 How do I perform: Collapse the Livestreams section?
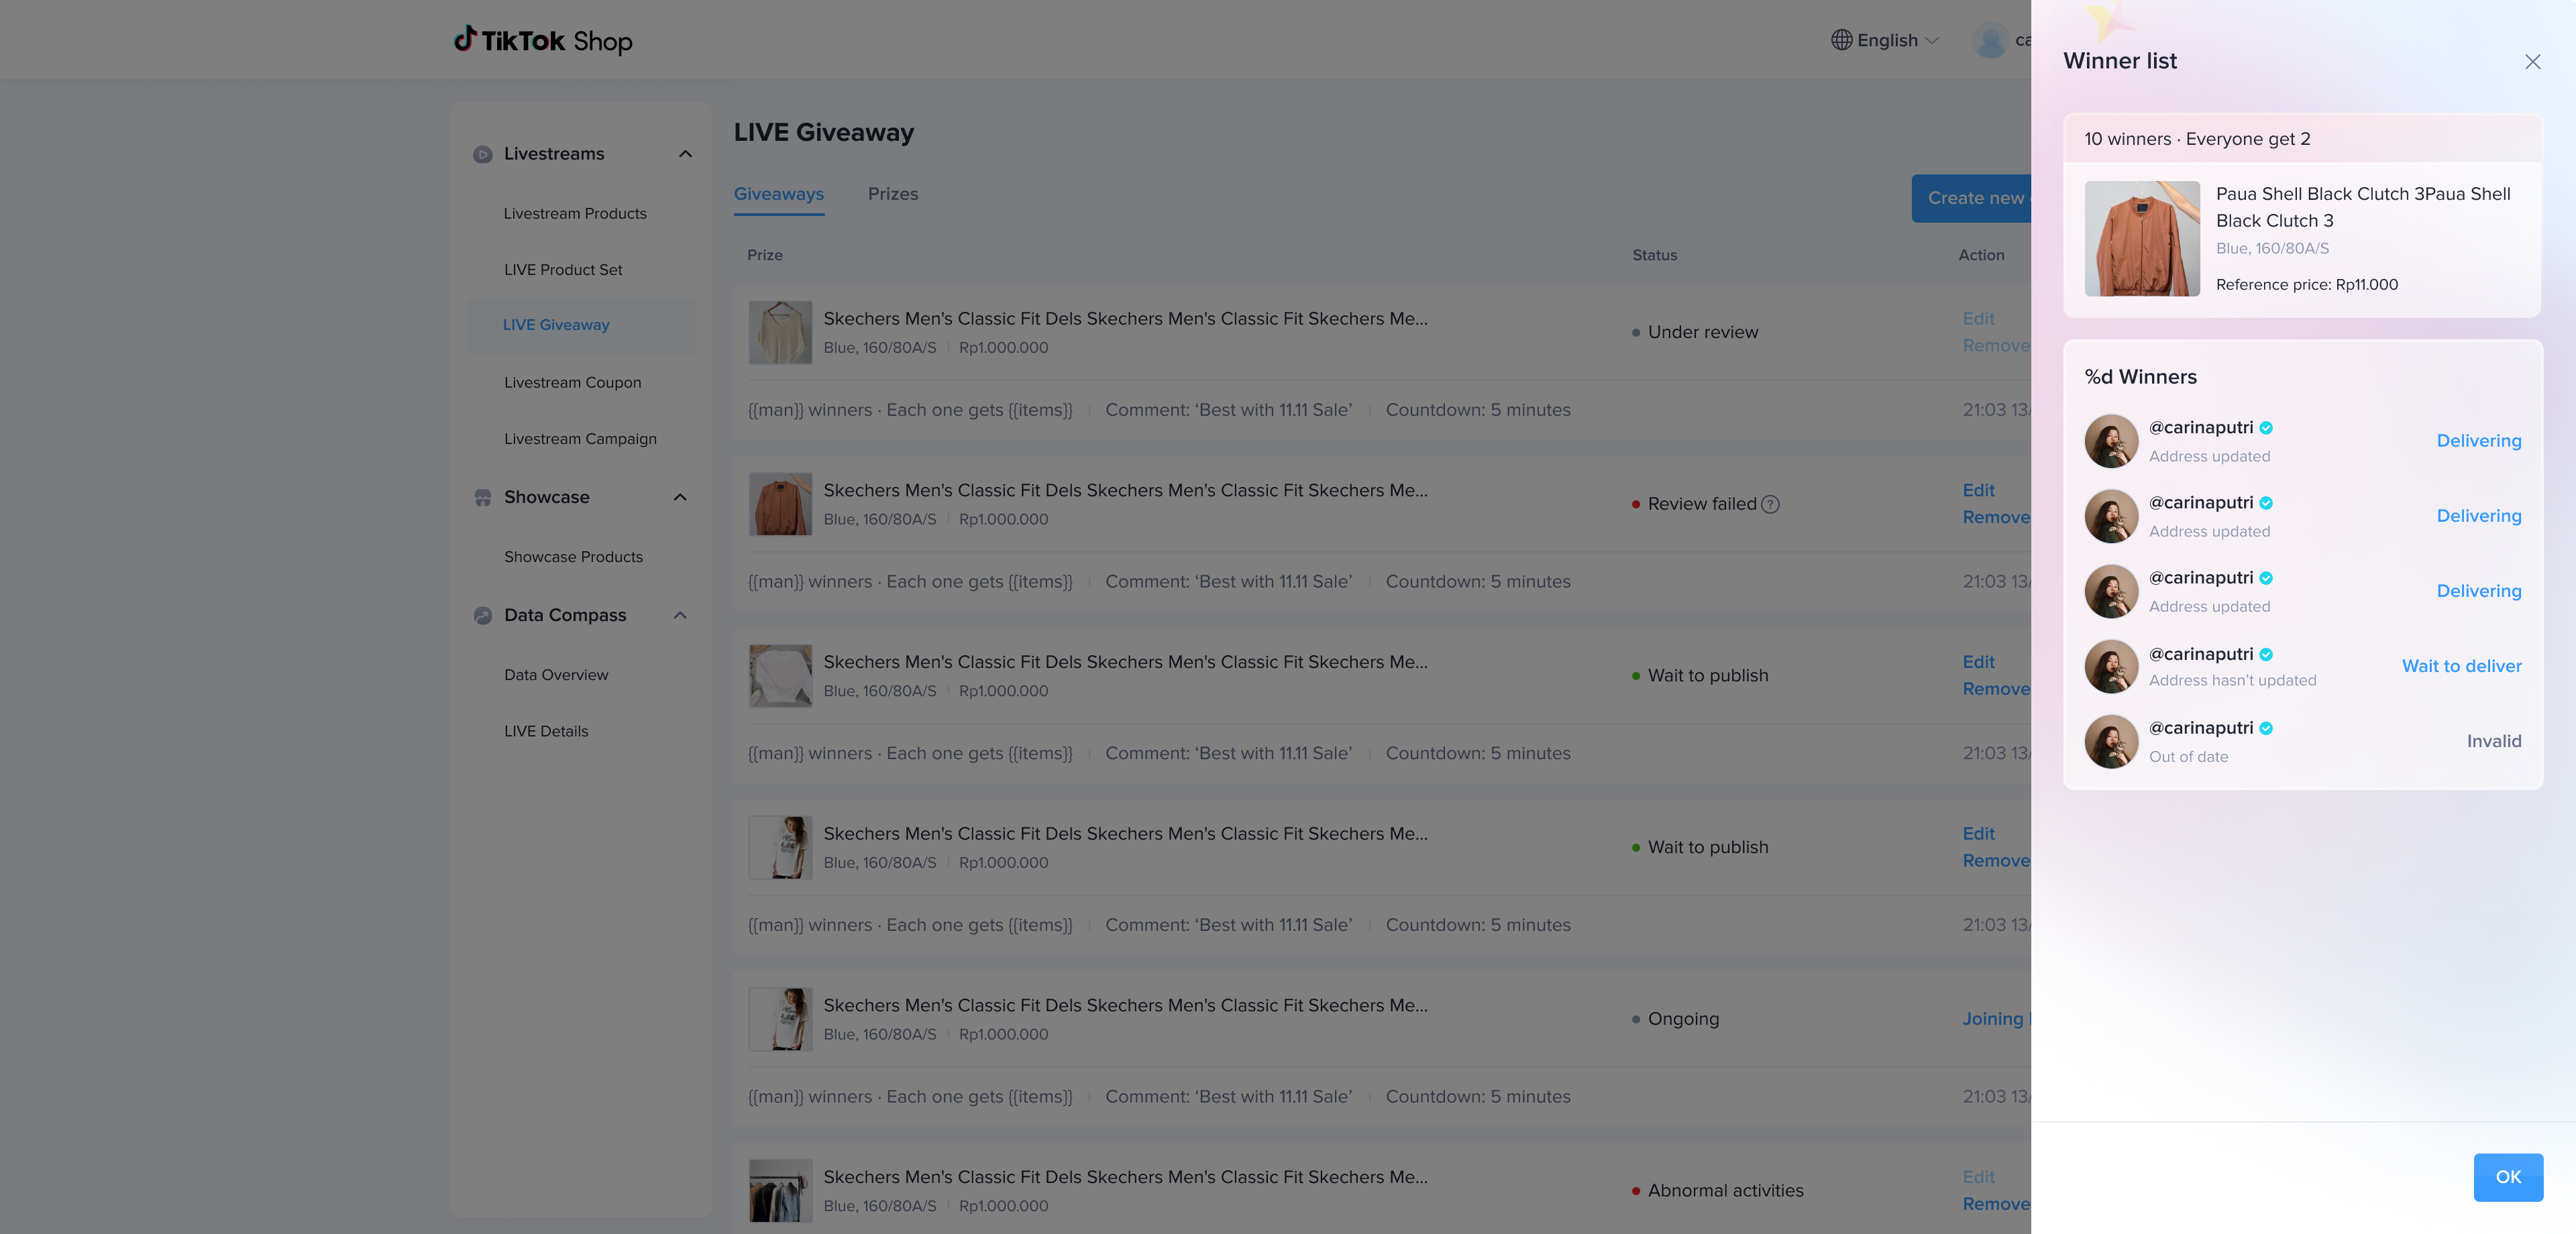pos(685,154)
